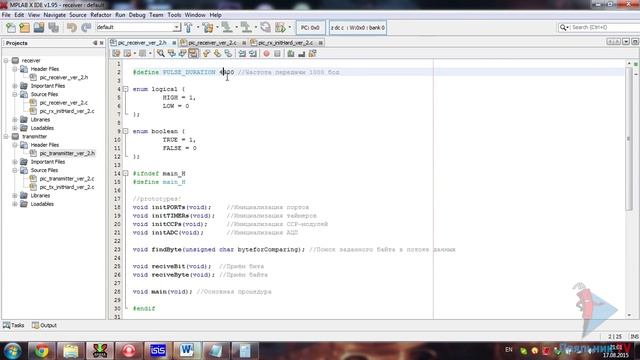Click the New Project toolbar icon

coord(24,27)
